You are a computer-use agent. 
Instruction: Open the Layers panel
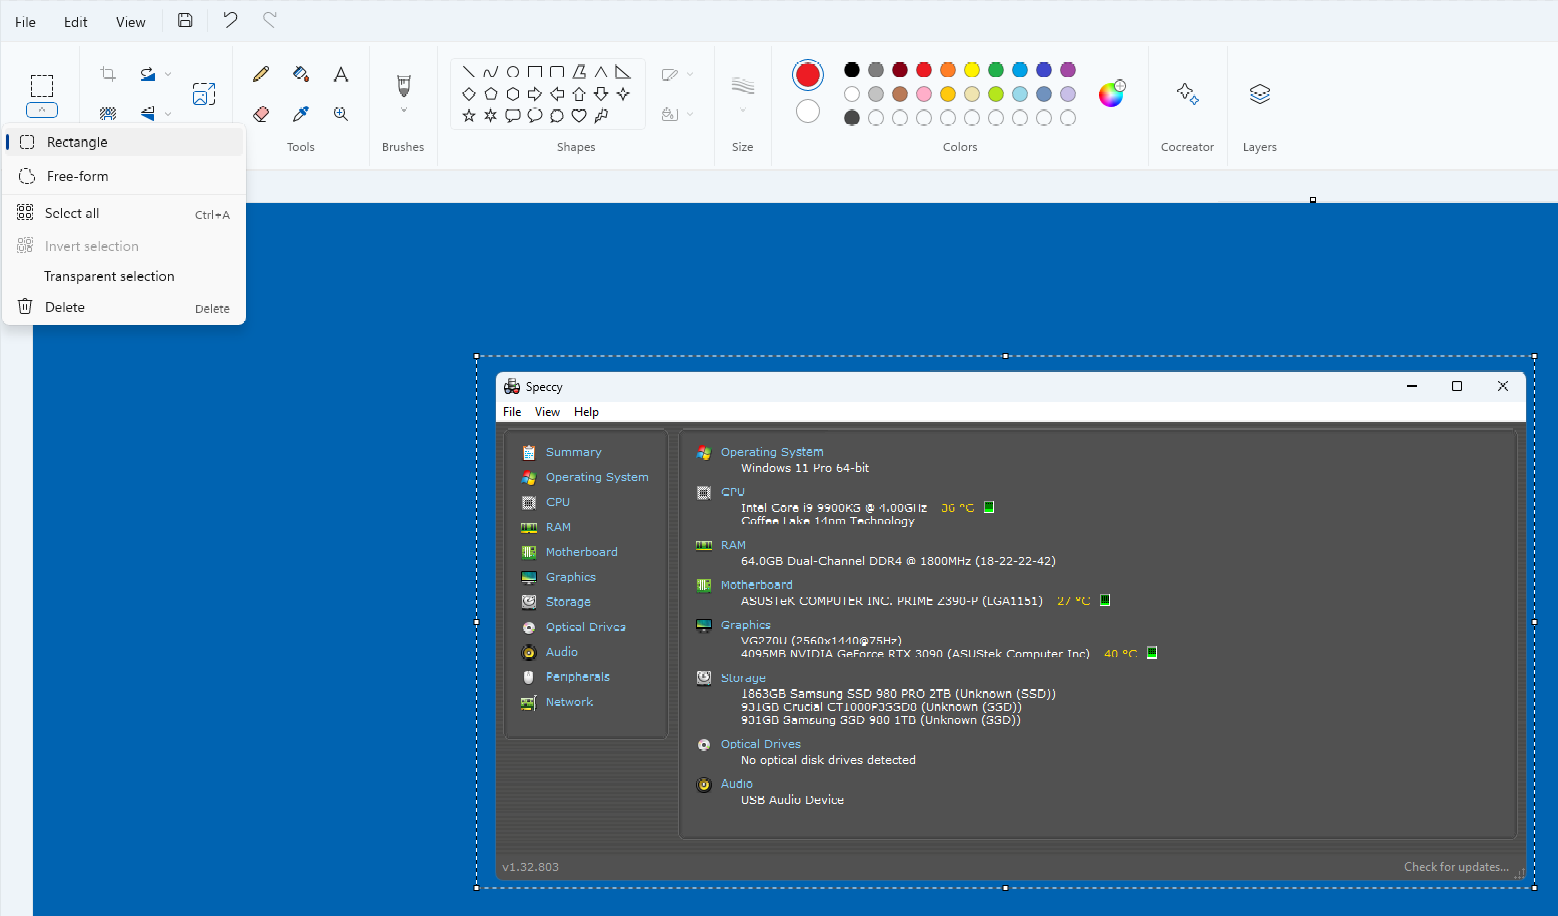point(1260,93)
